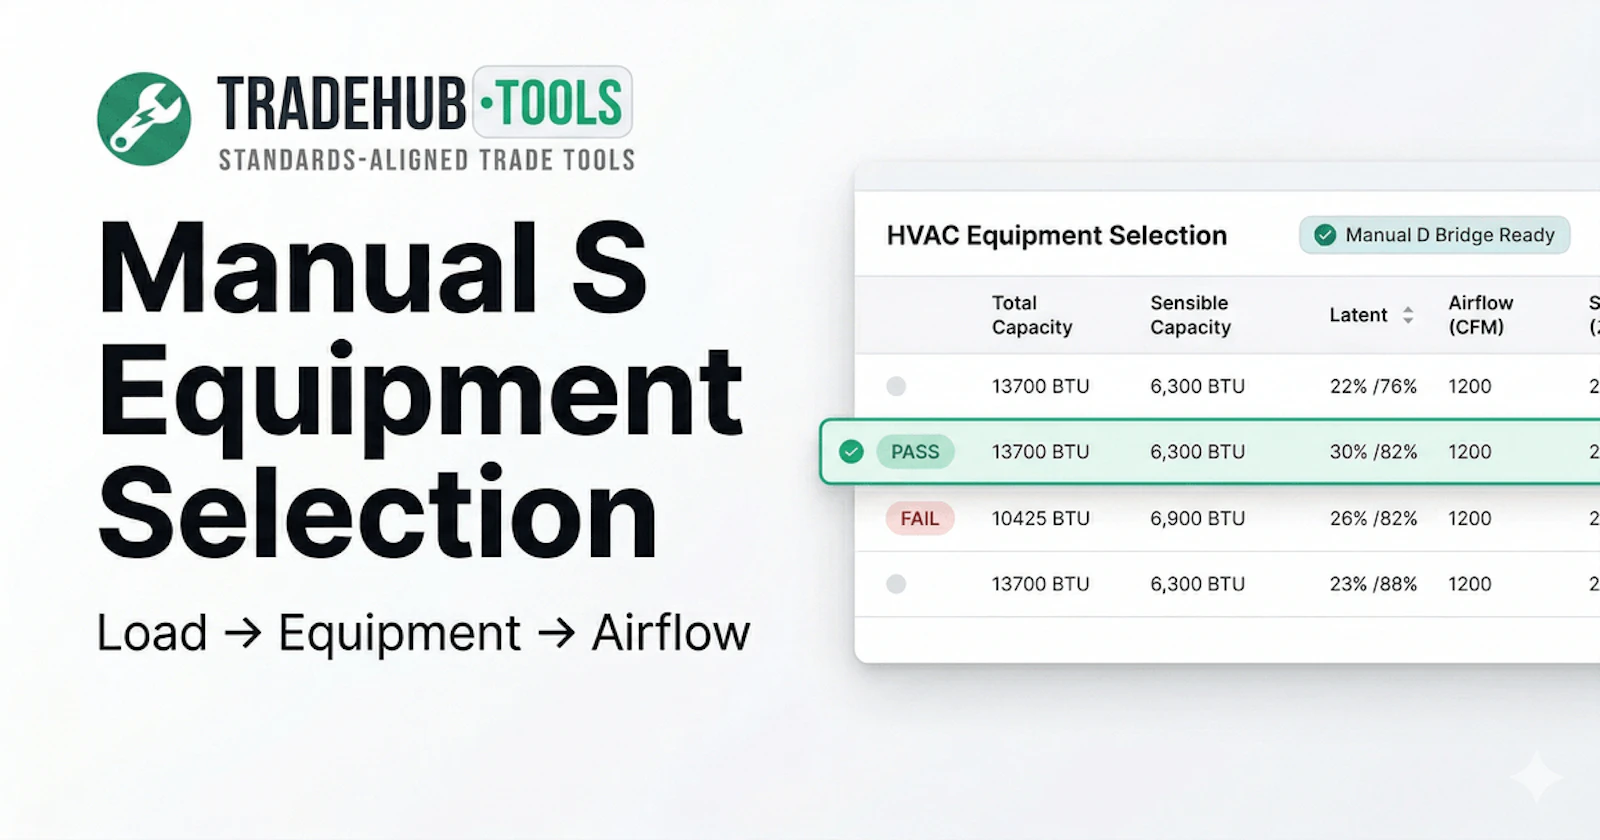The image size is (1600, 840).
Task: Select the radio for the 23% /88% row
Action: [x=896, y=584]
